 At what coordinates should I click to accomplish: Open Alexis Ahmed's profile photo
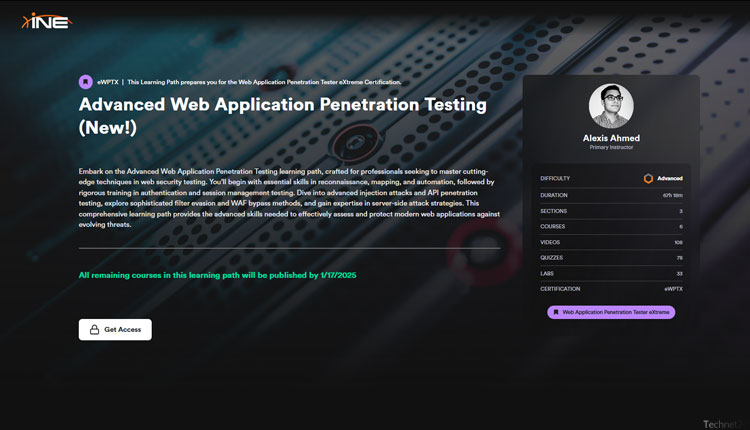tap(611, 106)
